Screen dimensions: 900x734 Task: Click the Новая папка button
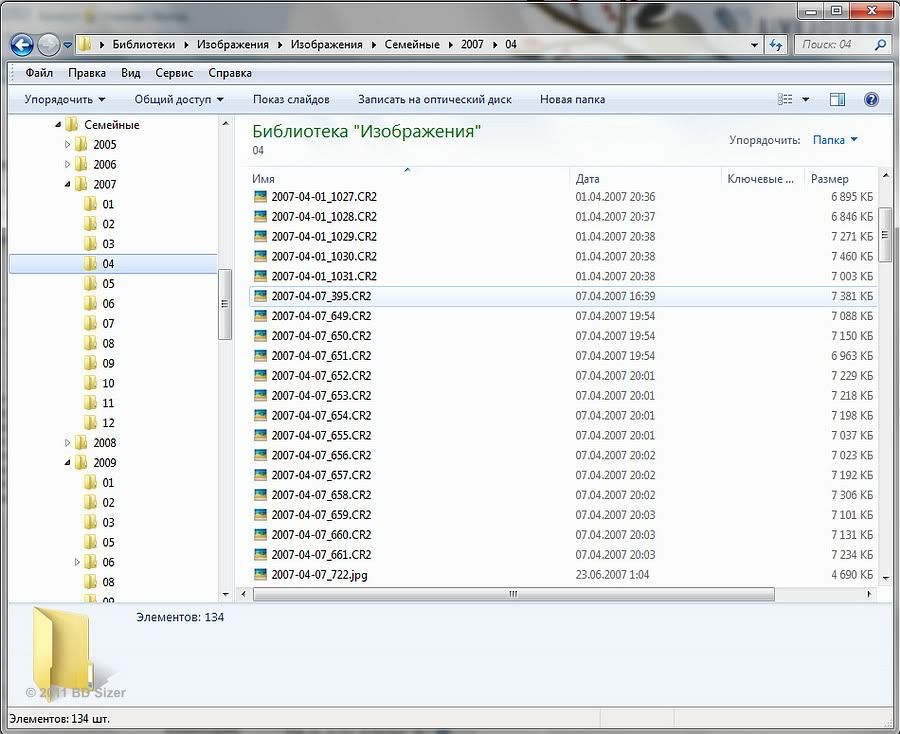(572, 99)
